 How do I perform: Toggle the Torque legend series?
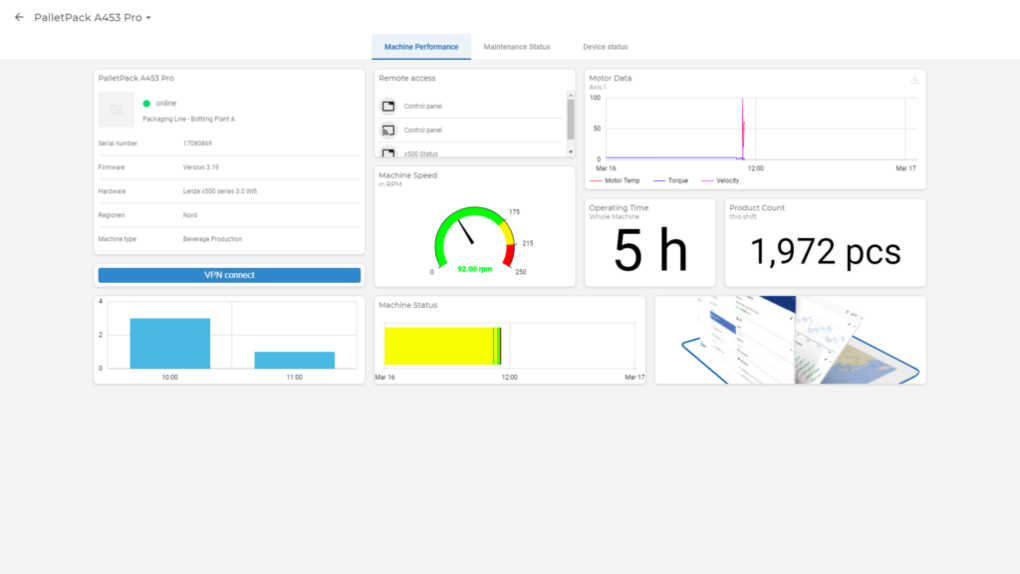(x=671, y=181)
